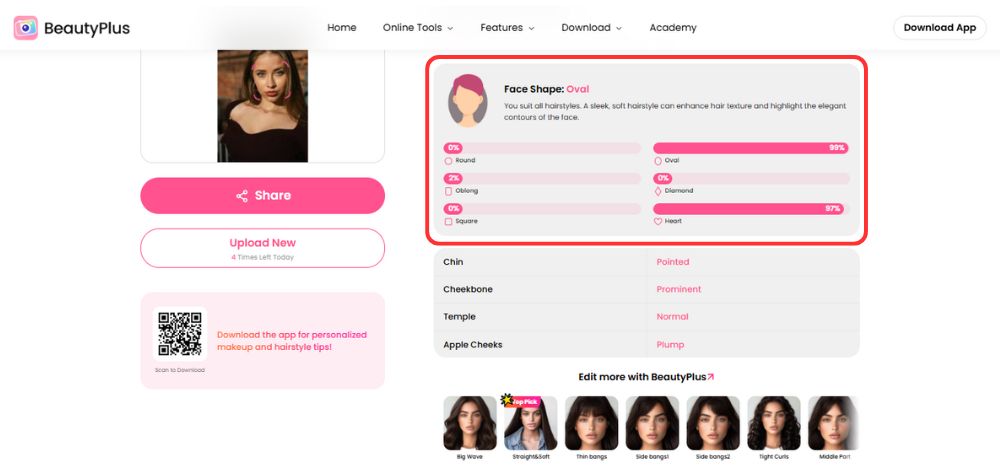Click the Oval 99% progress bar

(751, 148)
